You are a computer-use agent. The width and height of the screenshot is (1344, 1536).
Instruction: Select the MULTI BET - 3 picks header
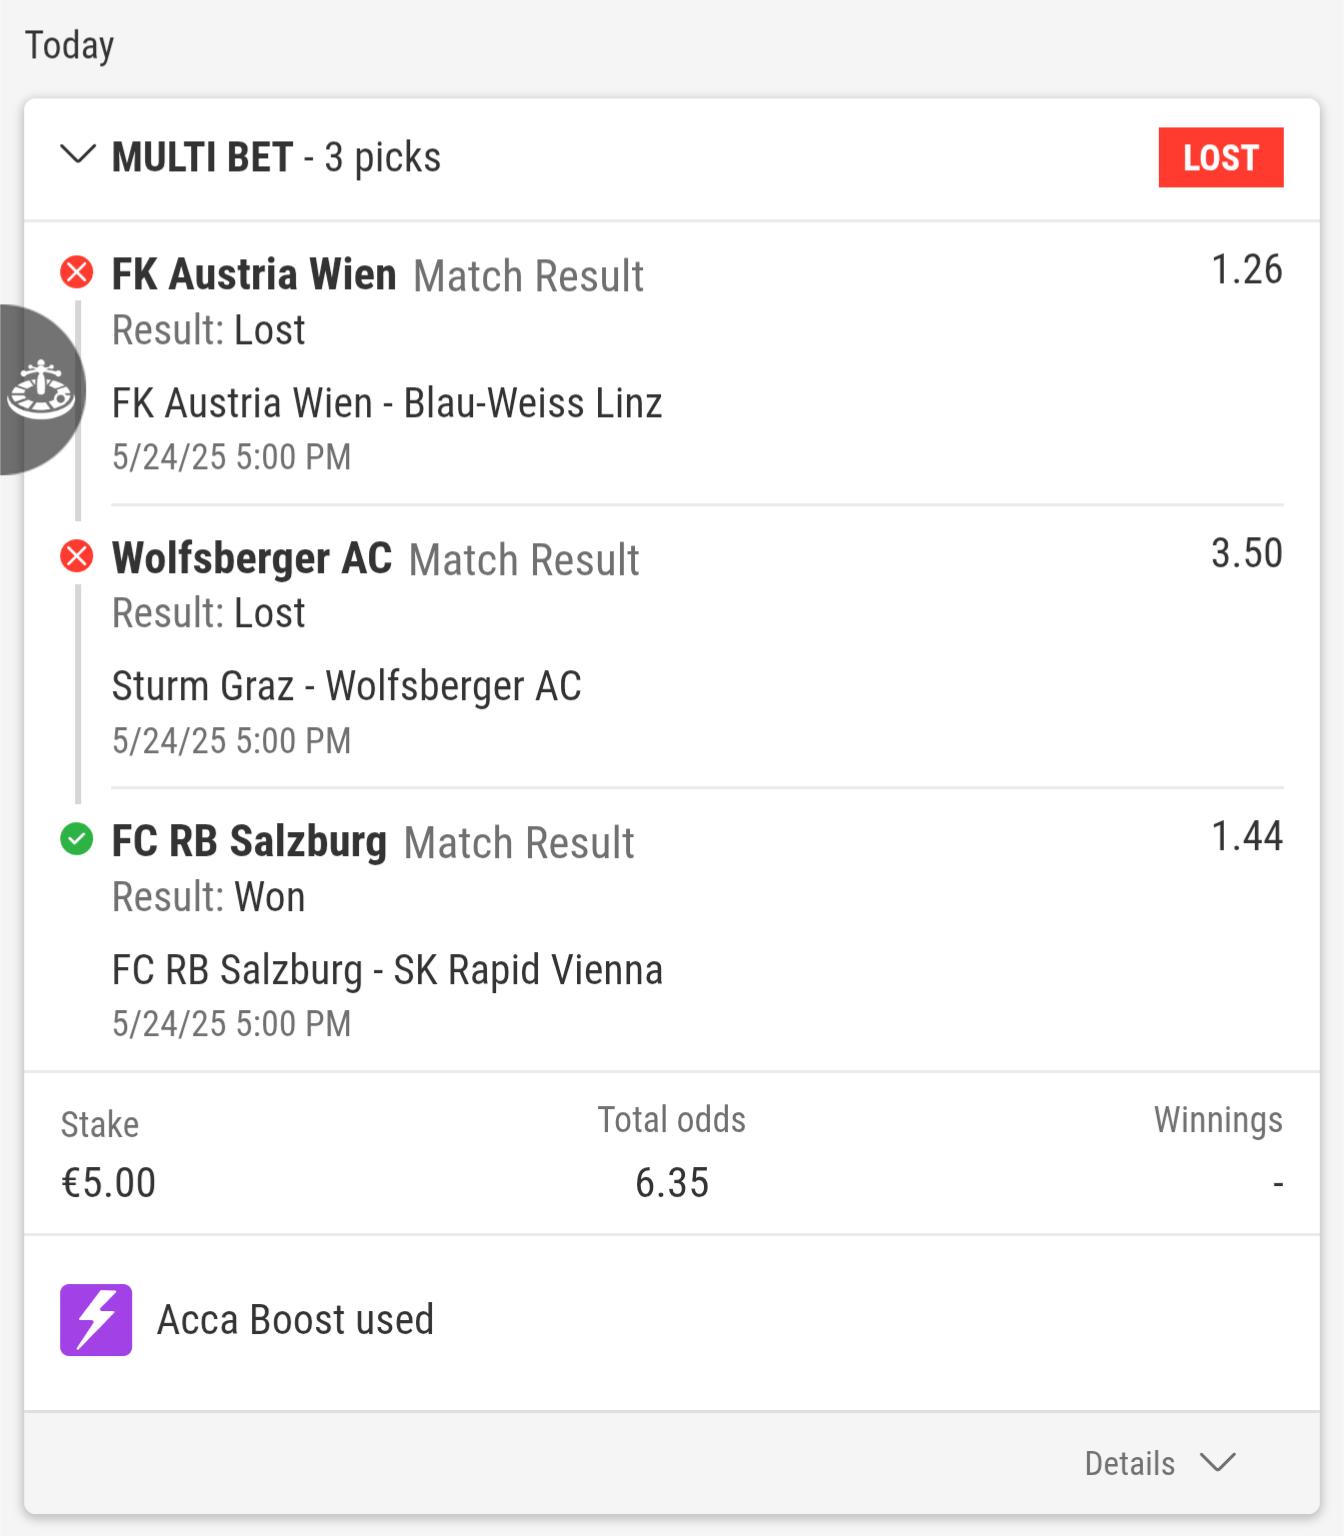pyautogui.click(x=276, y=157)
